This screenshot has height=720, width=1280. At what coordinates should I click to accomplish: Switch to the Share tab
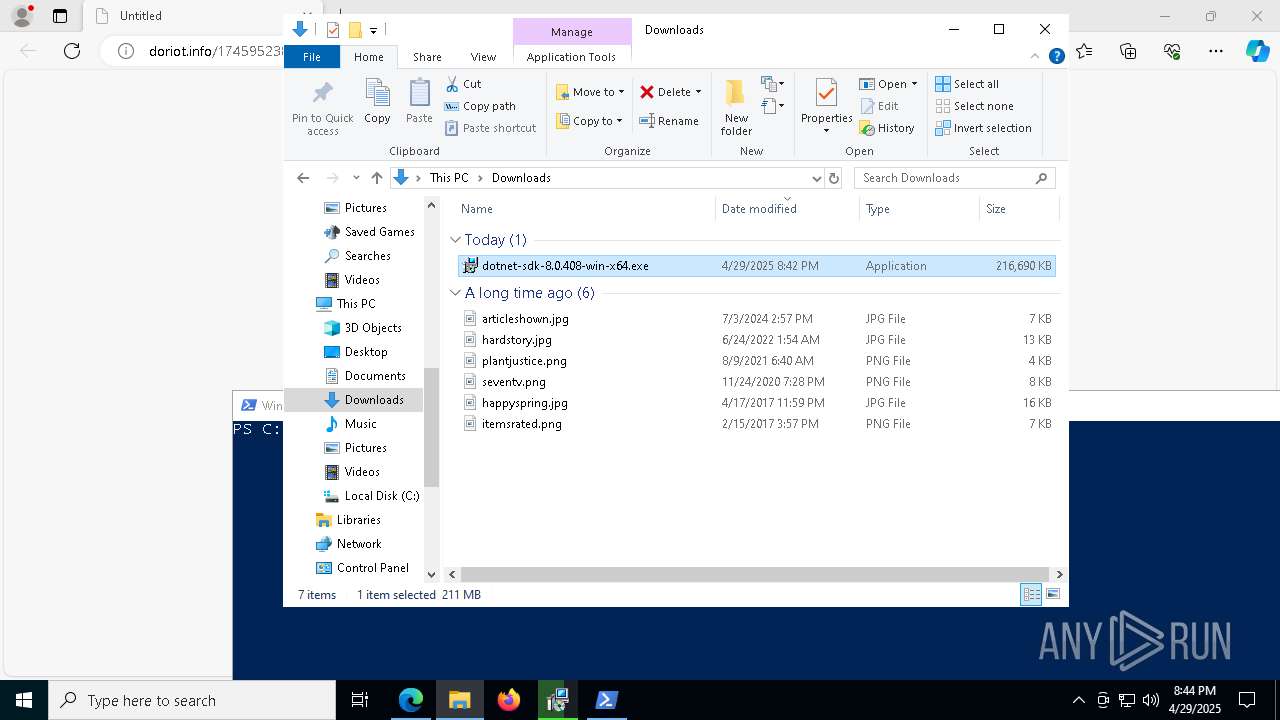(427, 57)
